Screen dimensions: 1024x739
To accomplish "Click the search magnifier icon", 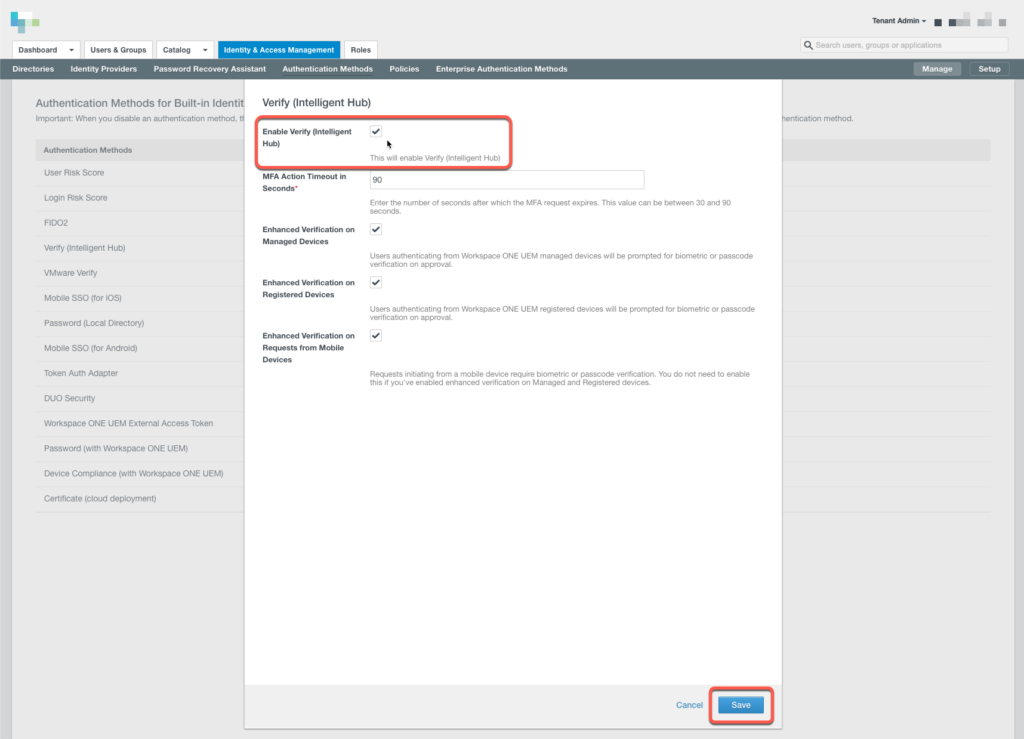I will pos(810,44).
